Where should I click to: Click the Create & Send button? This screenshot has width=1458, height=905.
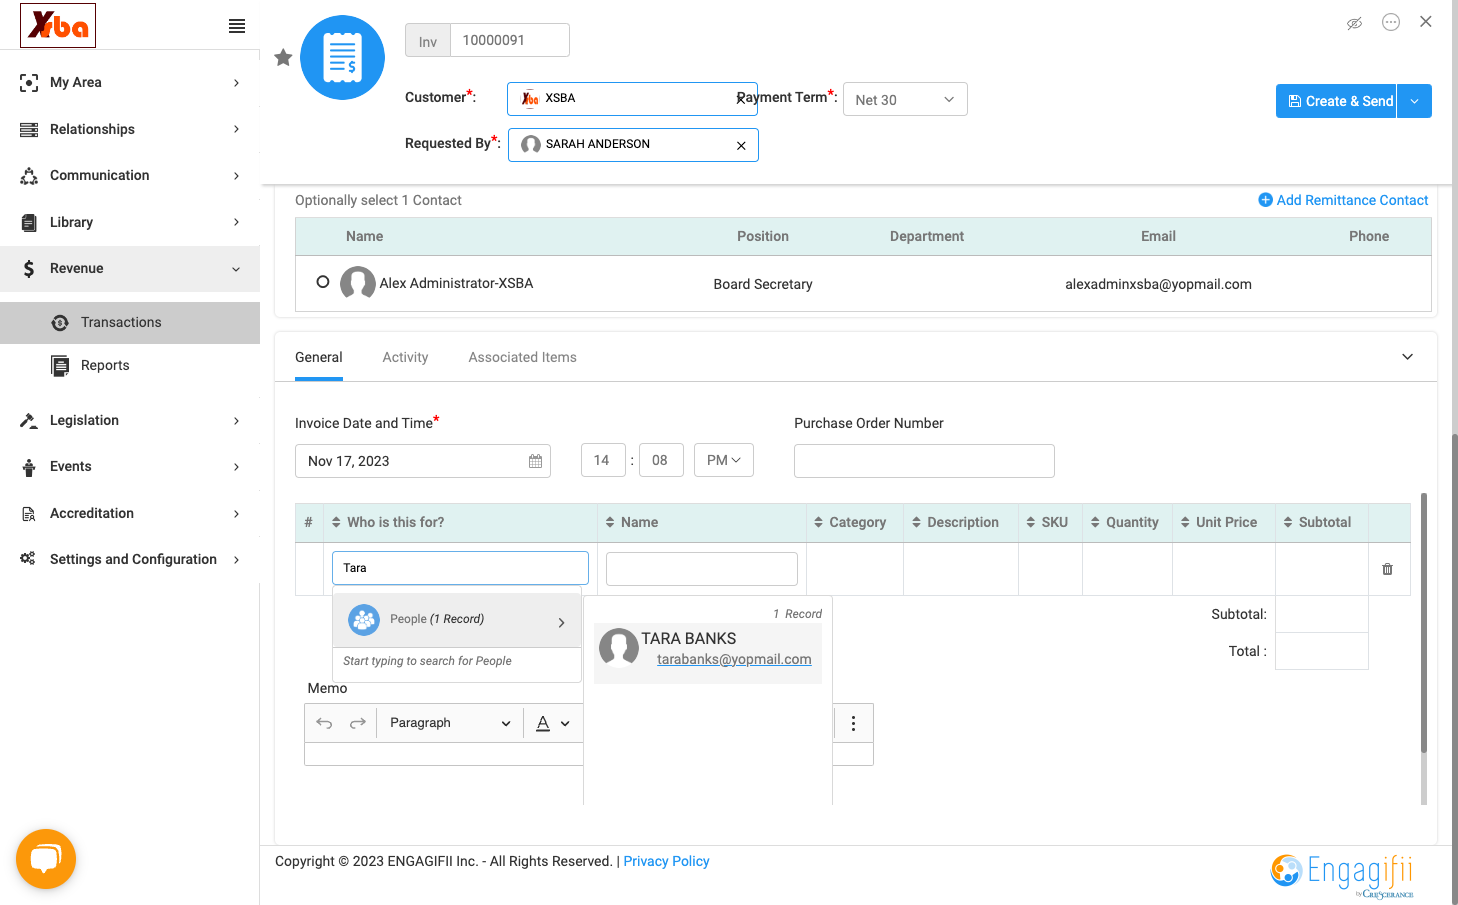click(1336, 101)
